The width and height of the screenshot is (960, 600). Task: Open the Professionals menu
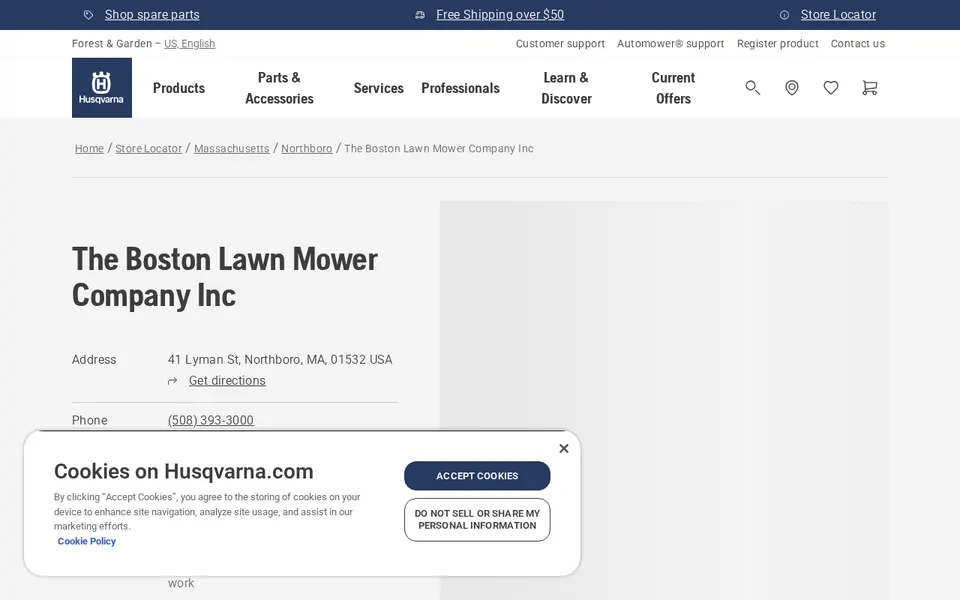(460, 88)
